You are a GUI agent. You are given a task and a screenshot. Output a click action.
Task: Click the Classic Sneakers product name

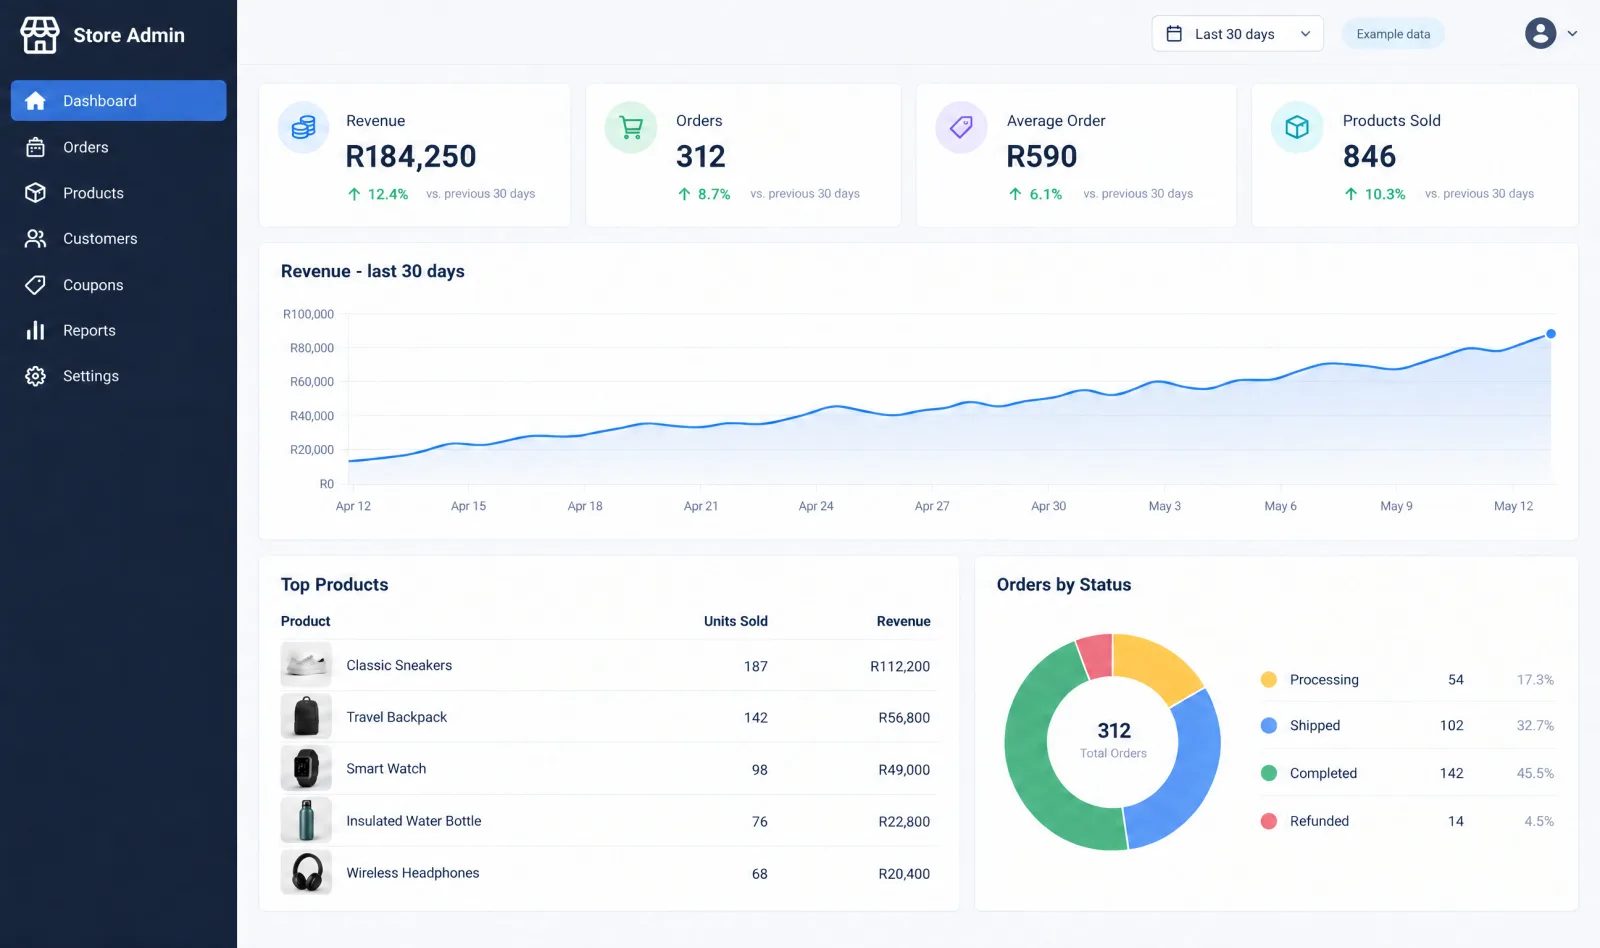399,665
